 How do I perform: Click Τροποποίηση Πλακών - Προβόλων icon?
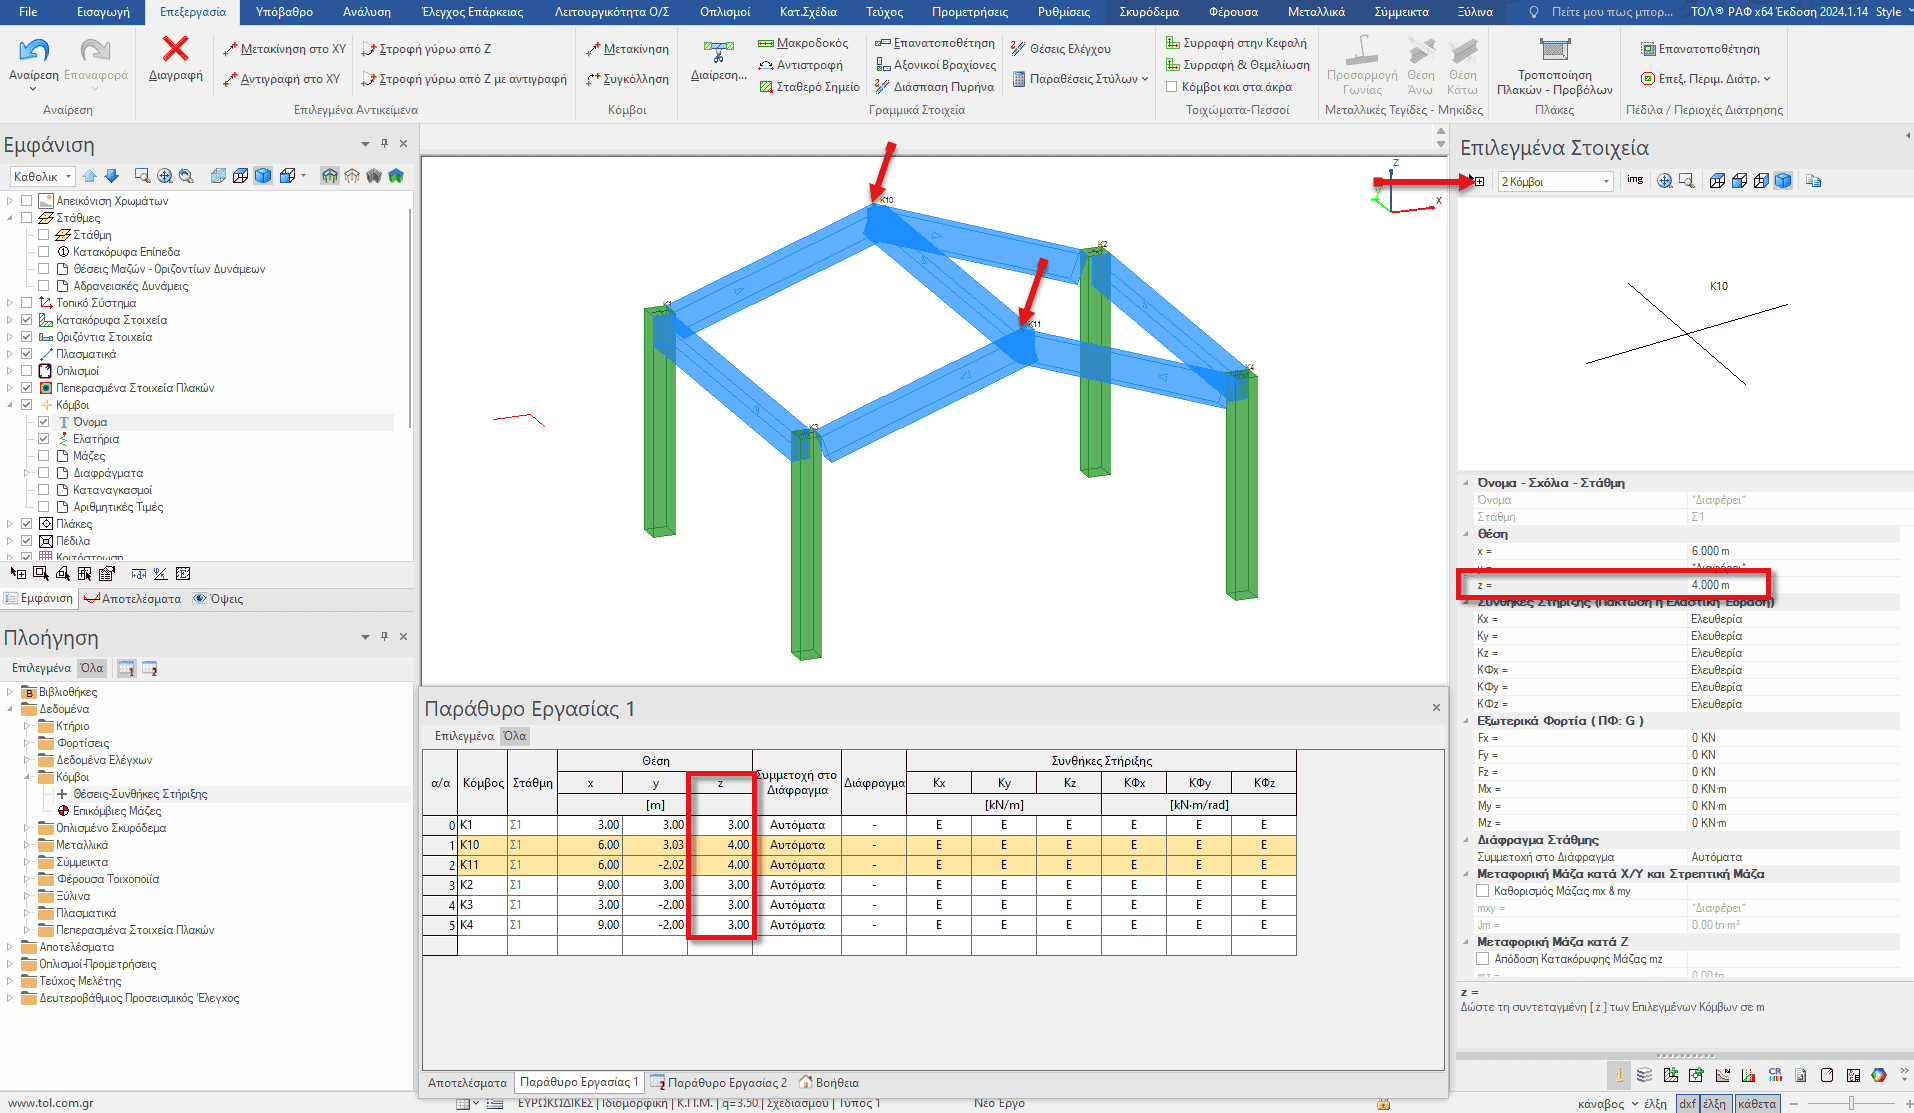click(1554, 51)
